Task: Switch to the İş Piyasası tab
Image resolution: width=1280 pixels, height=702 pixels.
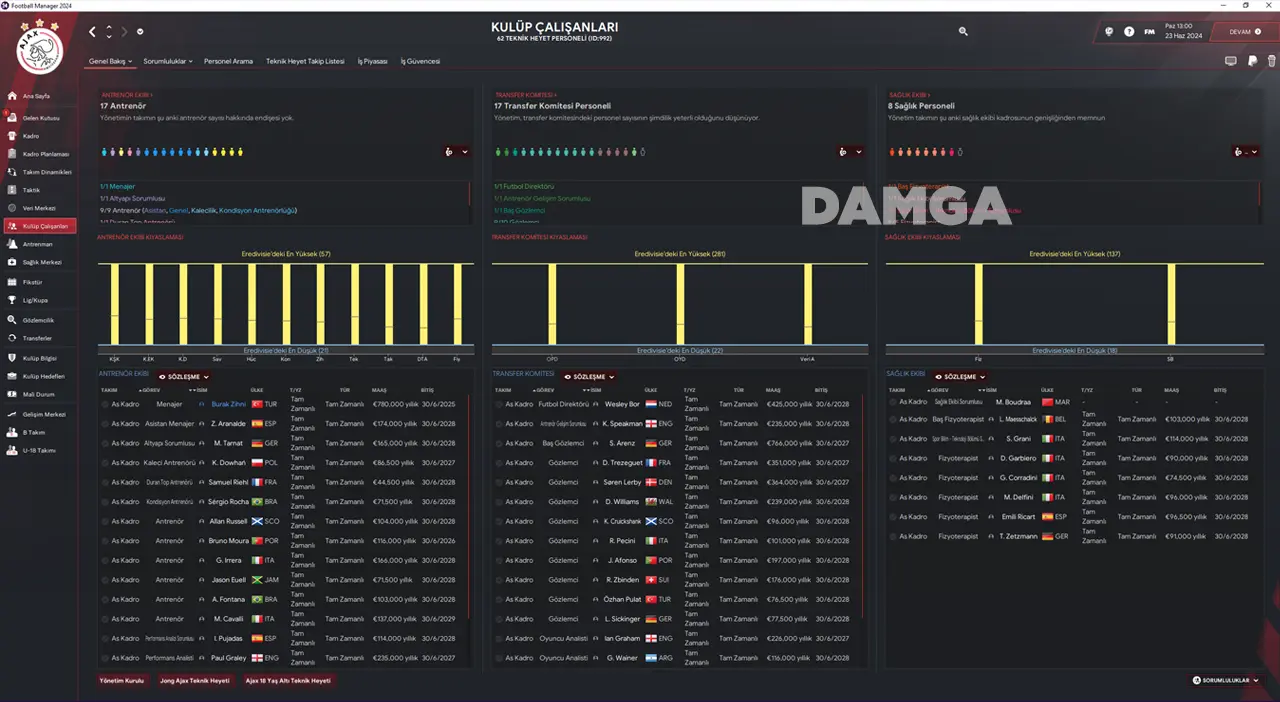Action: [x=372, y=61]
